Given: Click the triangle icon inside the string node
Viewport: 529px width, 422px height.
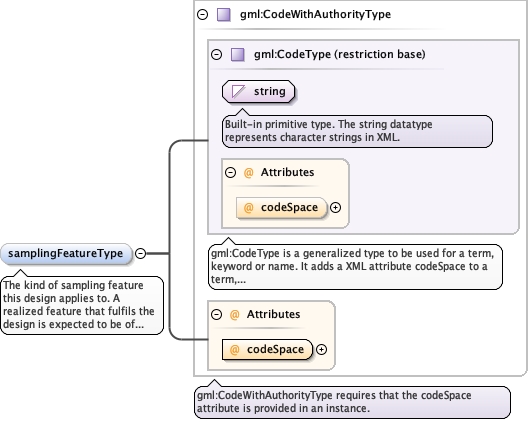Looking at the screenshot, I should point(238,91).
